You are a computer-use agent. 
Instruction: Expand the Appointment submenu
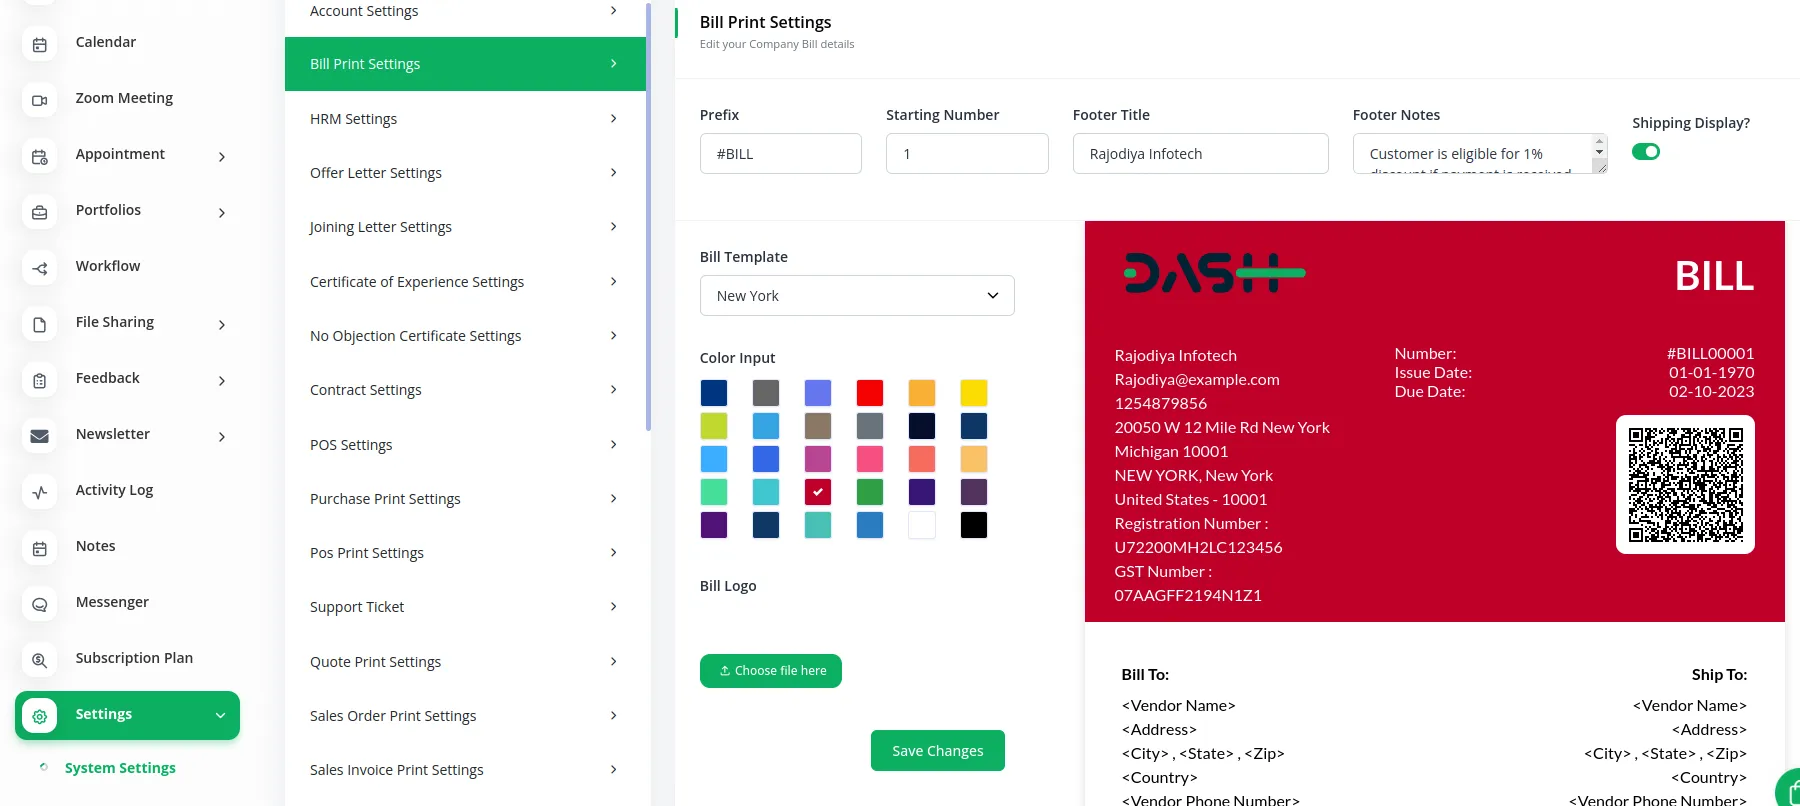(221, 156)
